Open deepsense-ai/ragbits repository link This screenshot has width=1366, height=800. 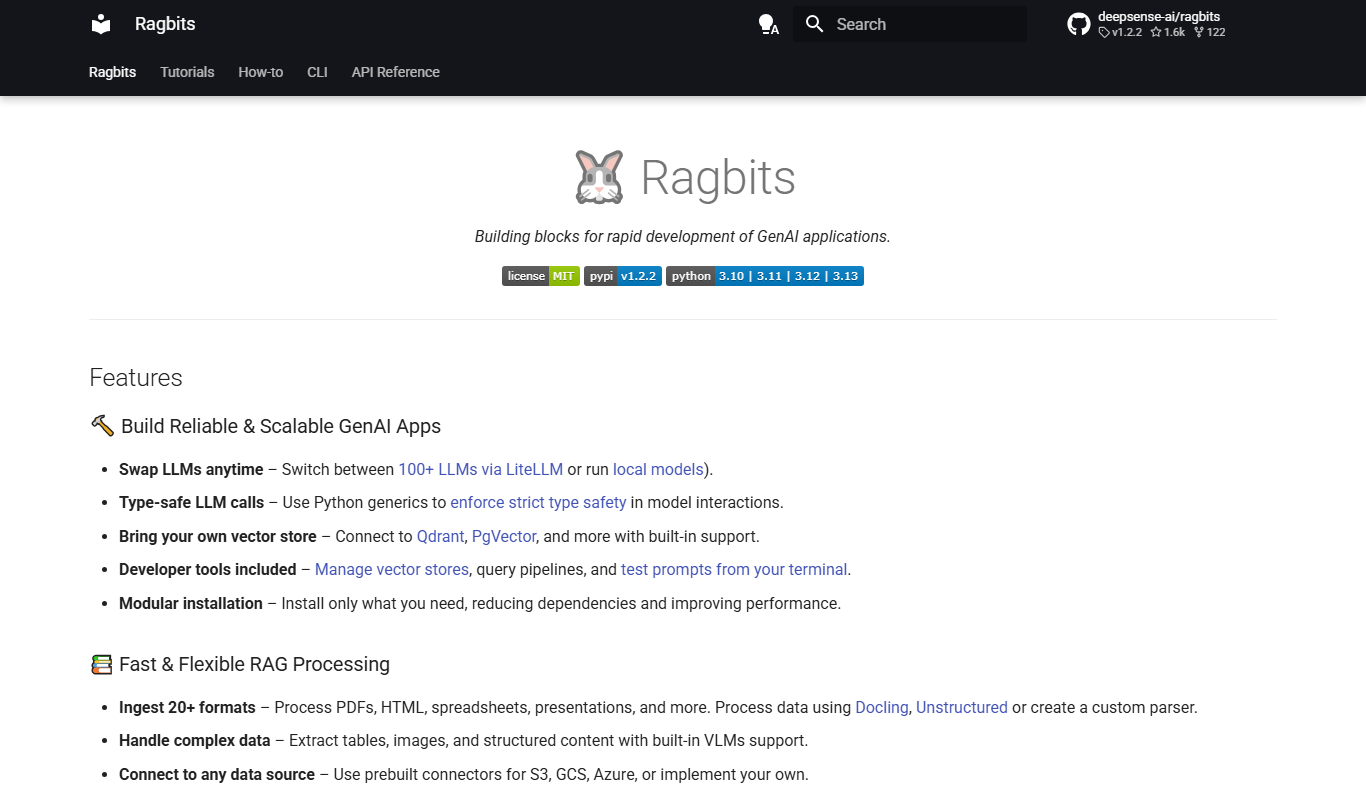[x=1159, y=17]
